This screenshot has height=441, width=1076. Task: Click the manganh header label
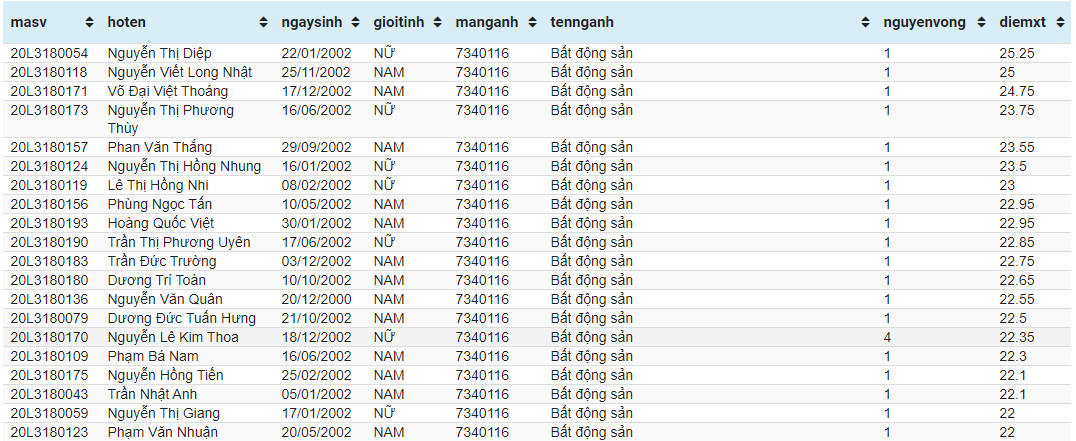(x=487, y=23)
